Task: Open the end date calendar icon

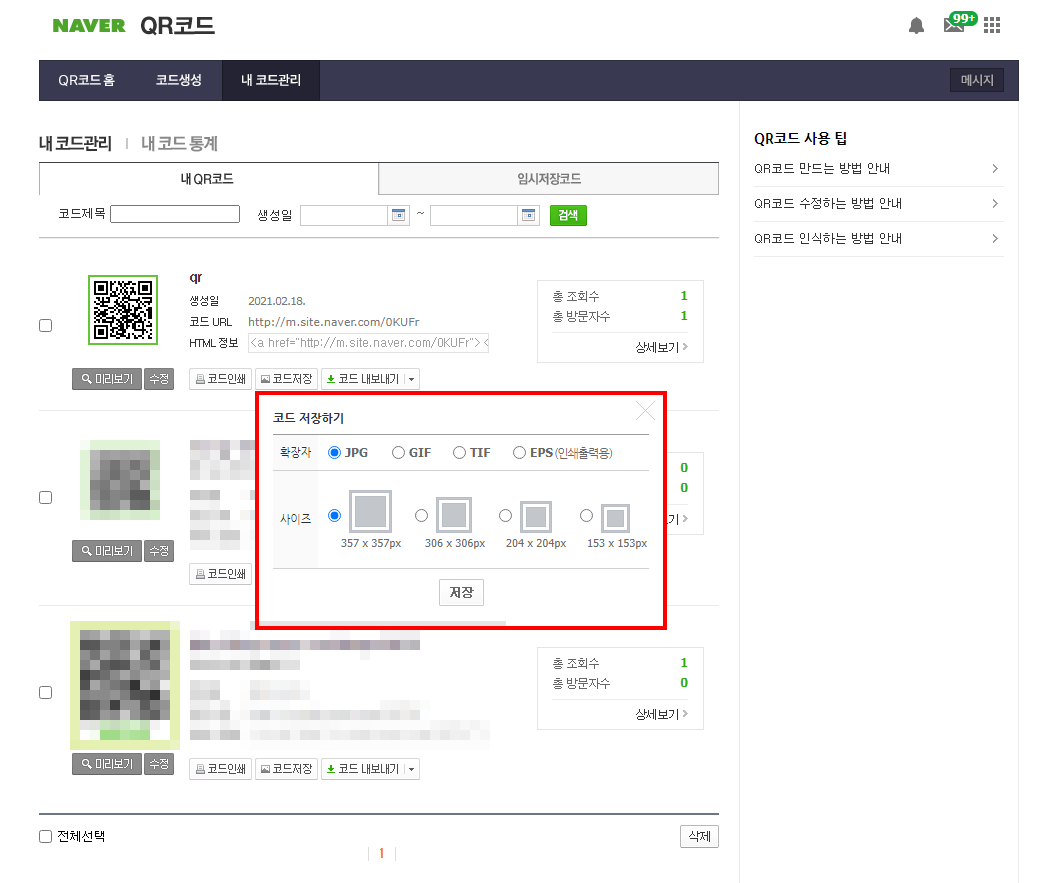Action: 528,215
